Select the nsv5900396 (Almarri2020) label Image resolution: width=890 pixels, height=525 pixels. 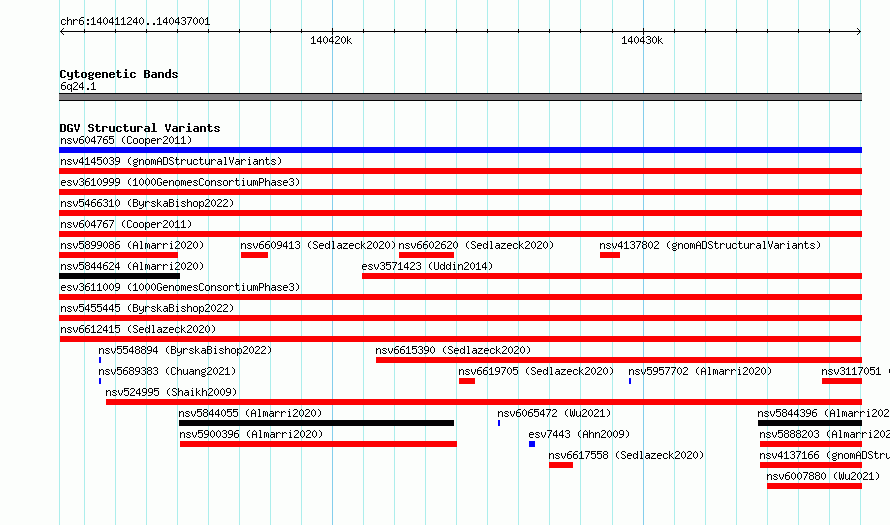251,434
